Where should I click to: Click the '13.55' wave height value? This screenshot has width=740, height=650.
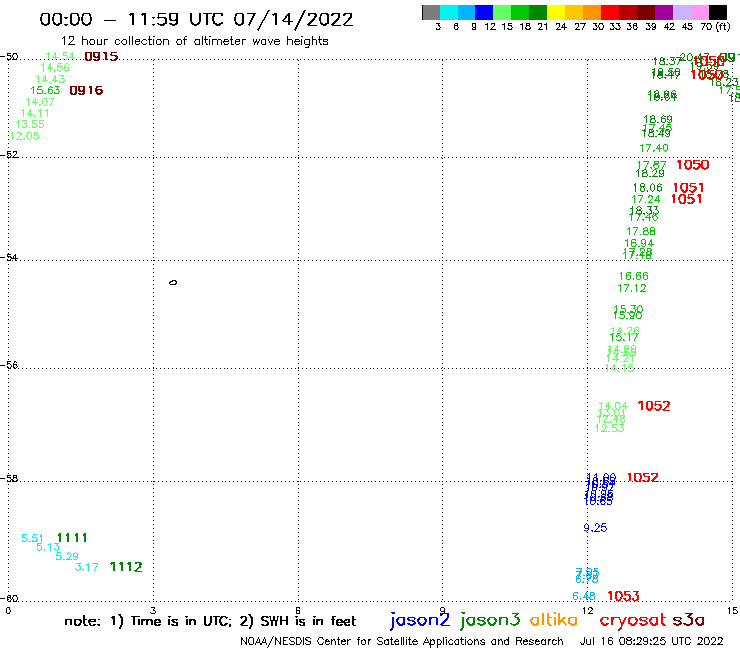tap(30, 125)
